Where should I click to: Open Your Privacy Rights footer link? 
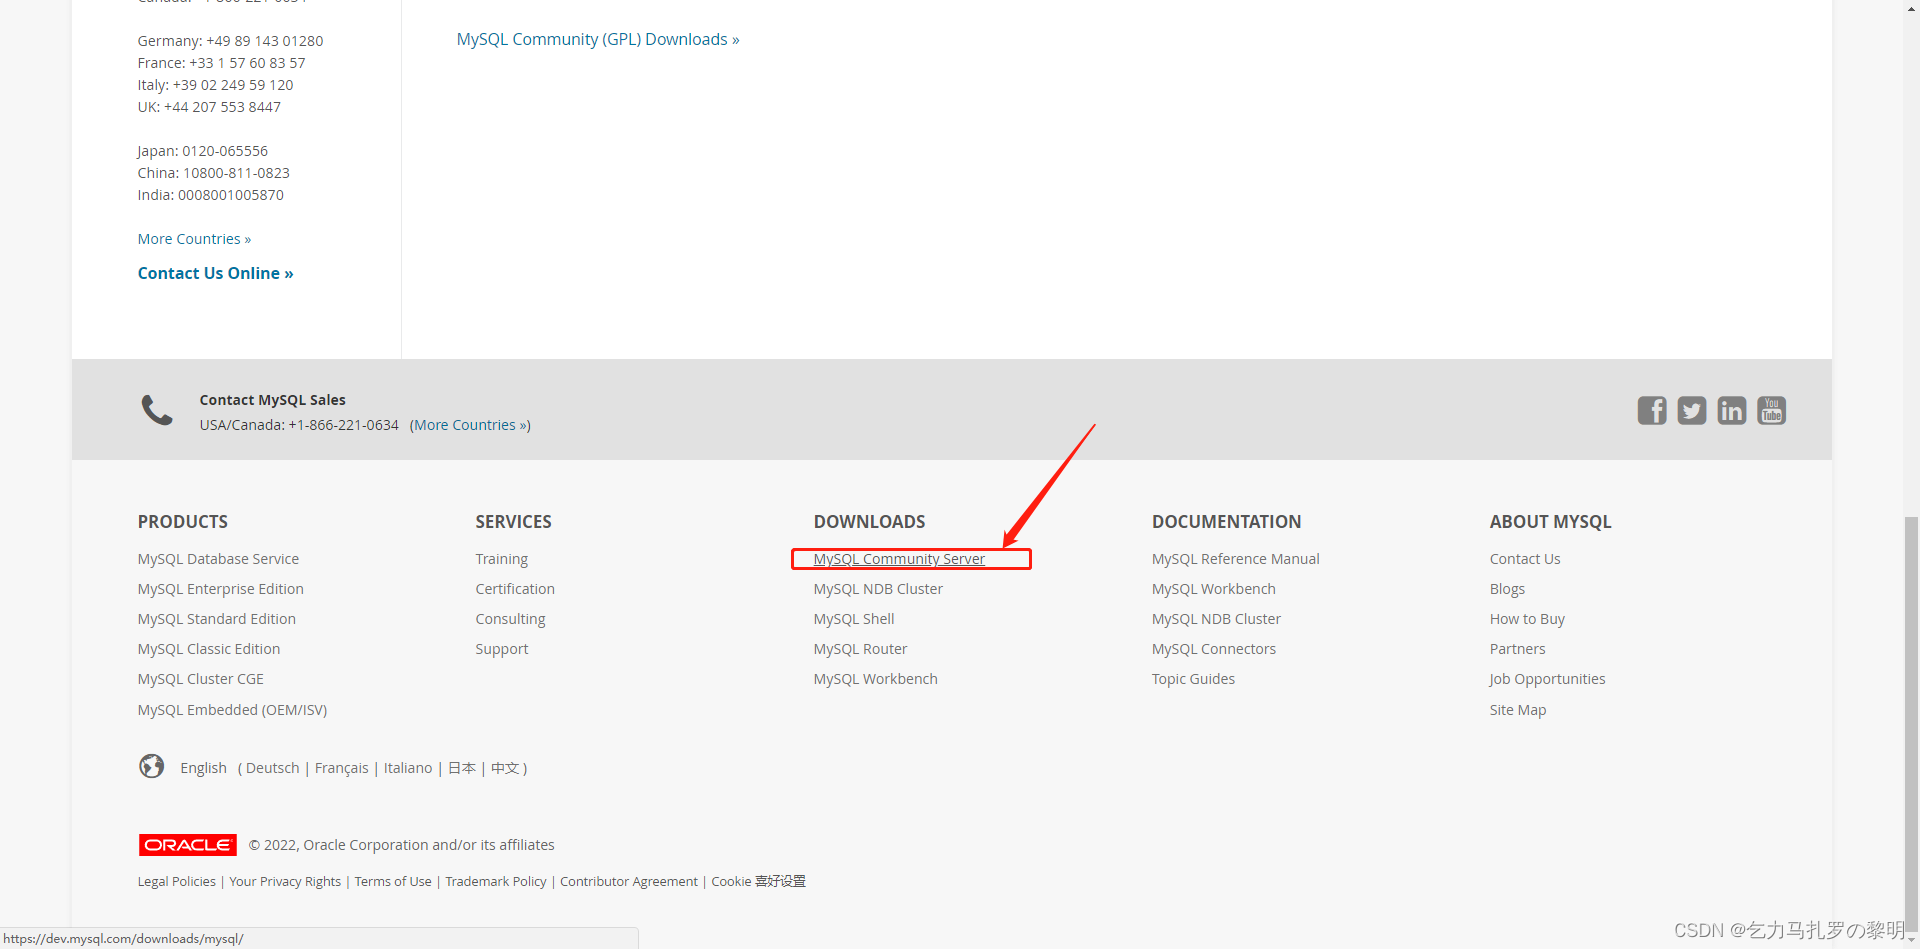tap(285, 881)
